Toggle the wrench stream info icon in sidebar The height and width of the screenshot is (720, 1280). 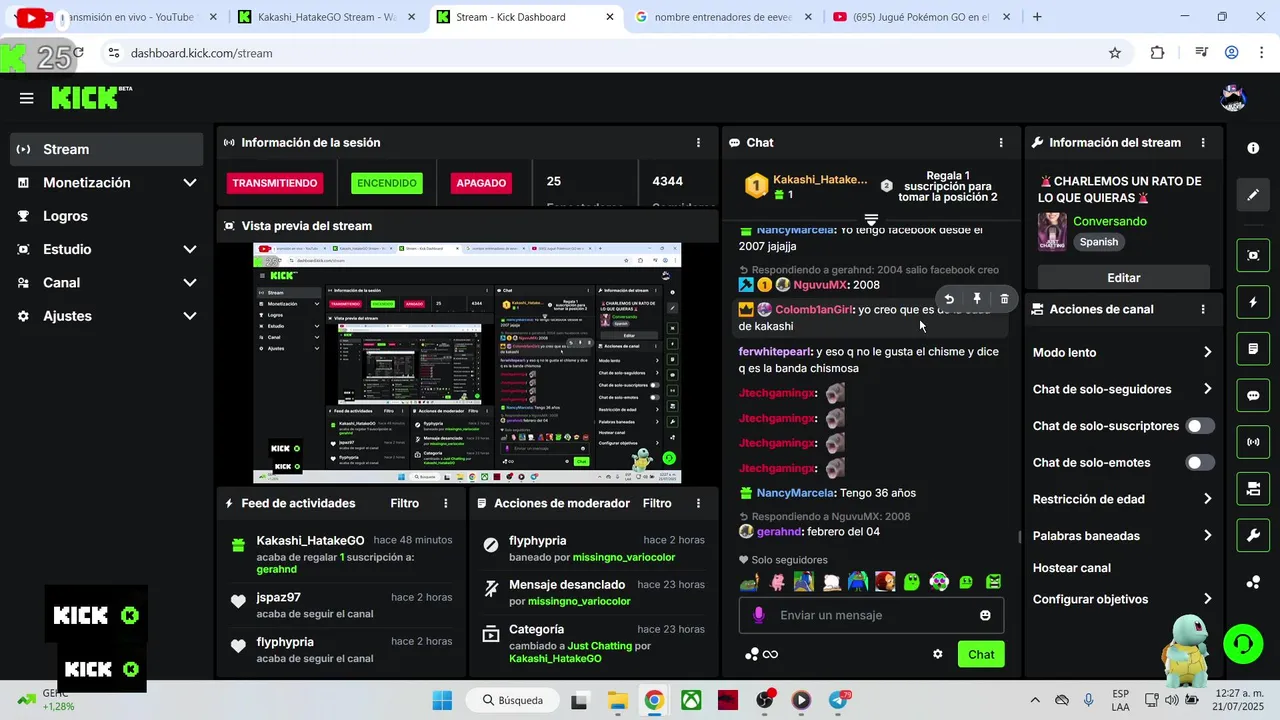click(x=1253, y=536)
